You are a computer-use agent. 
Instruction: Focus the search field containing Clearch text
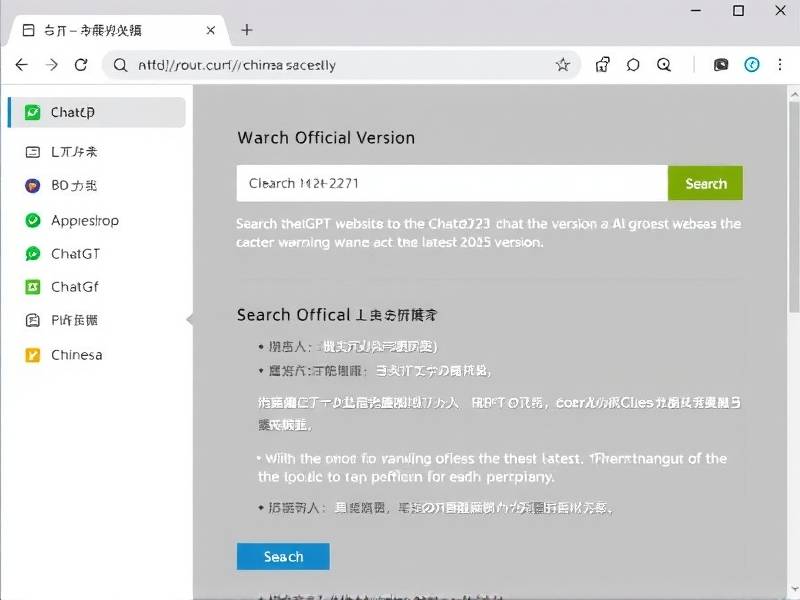(x=452, y=183)
